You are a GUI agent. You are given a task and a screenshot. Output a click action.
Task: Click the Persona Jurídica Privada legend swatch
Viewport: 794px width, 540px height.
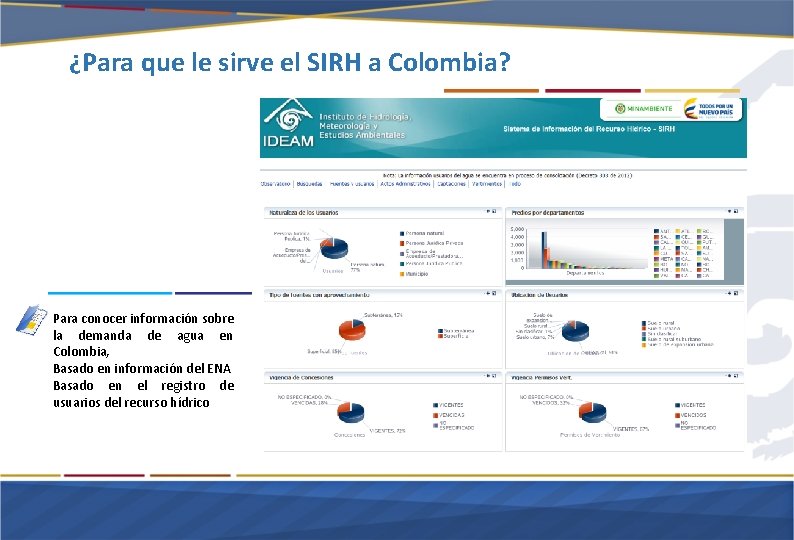(x=402, y=243)
